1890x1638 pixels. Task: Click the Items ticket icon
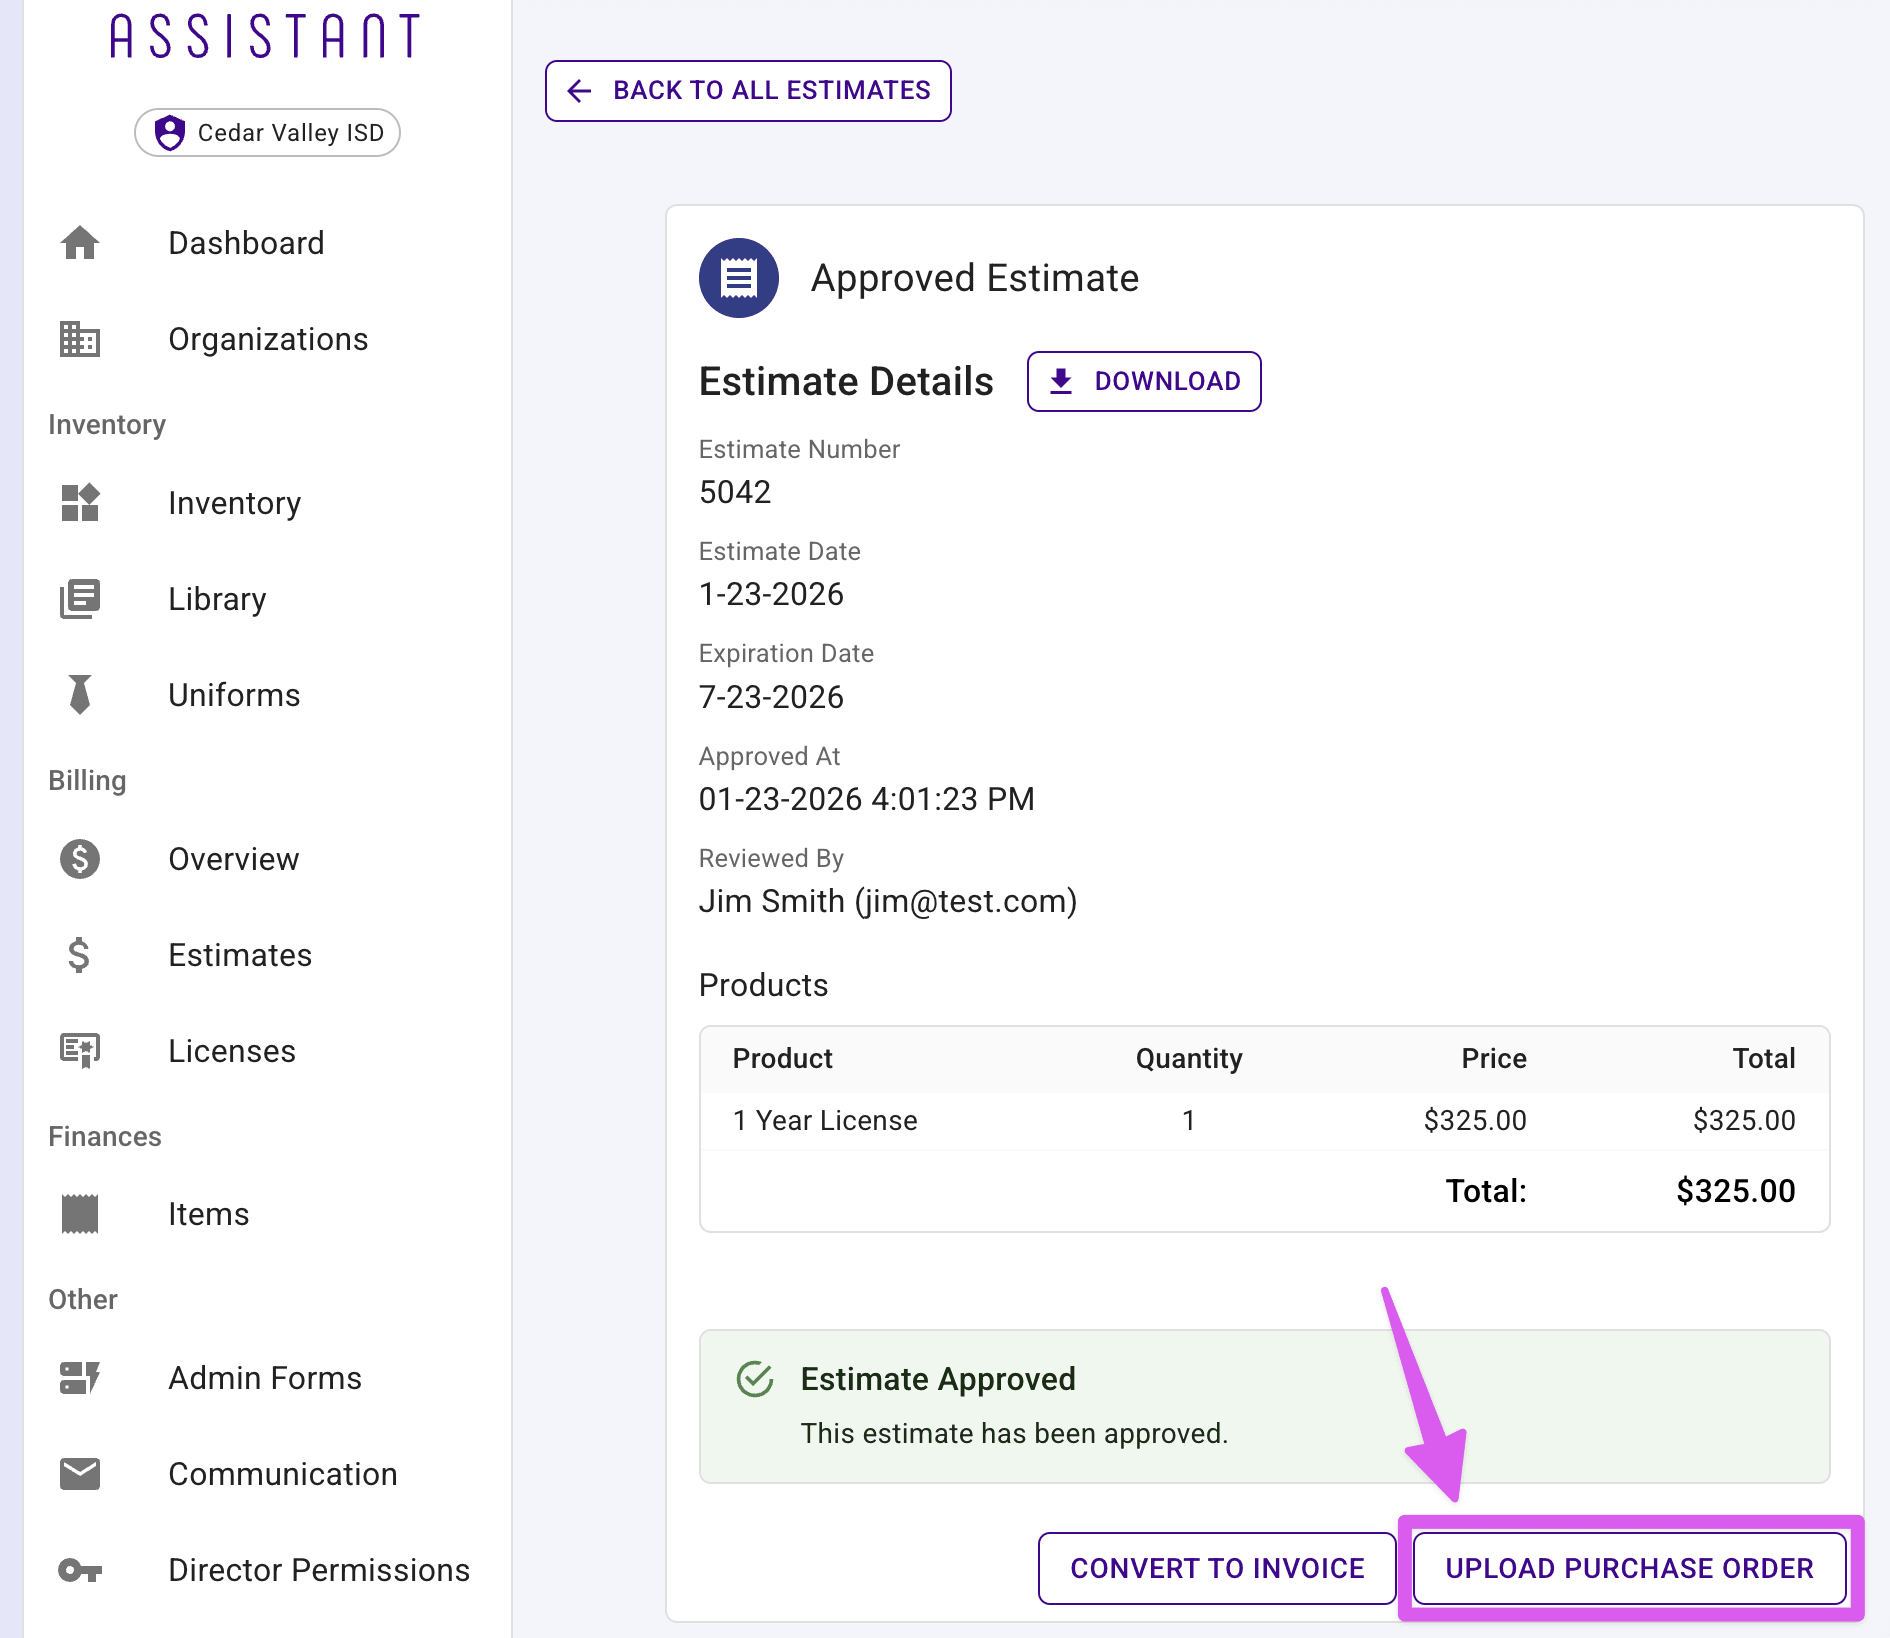[80, 1213]
